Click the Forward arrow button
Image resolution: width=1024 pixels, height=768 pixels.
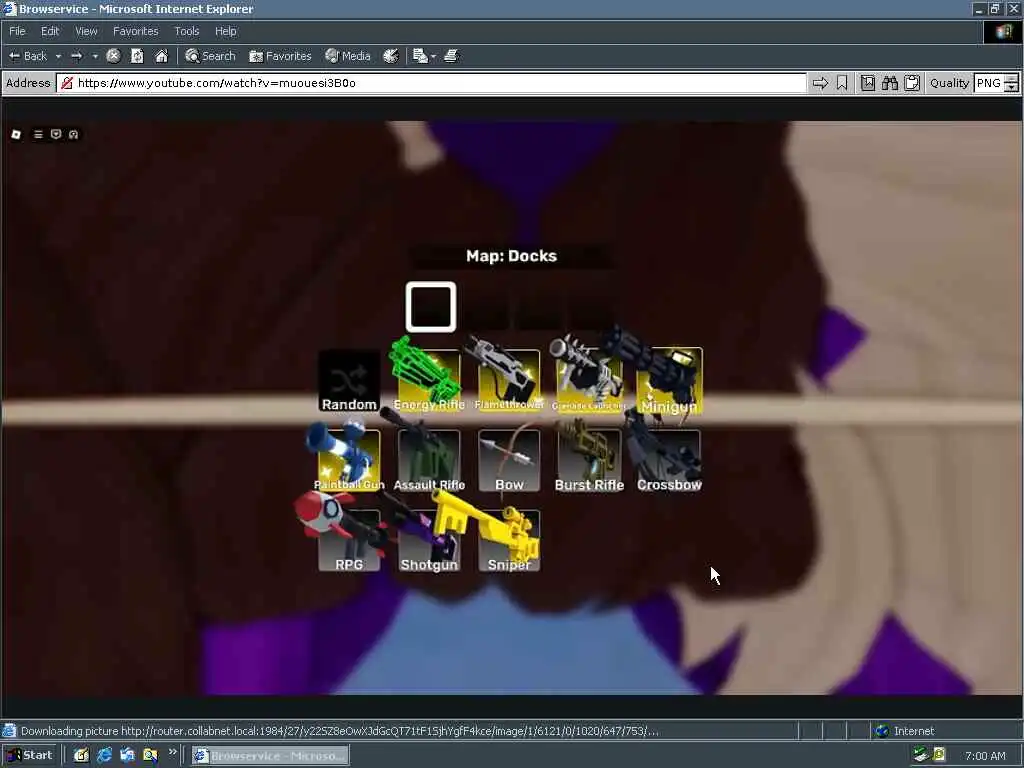76,56
